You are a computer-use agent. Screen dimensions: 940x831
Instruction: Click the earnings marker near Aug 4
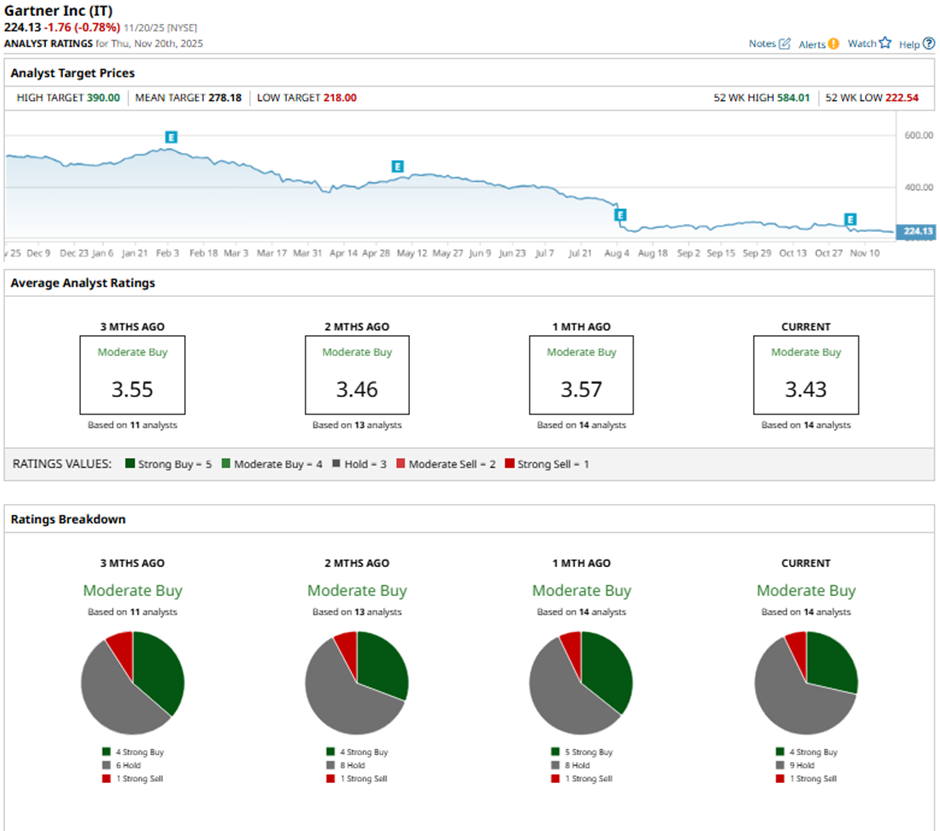coord(620,215)
